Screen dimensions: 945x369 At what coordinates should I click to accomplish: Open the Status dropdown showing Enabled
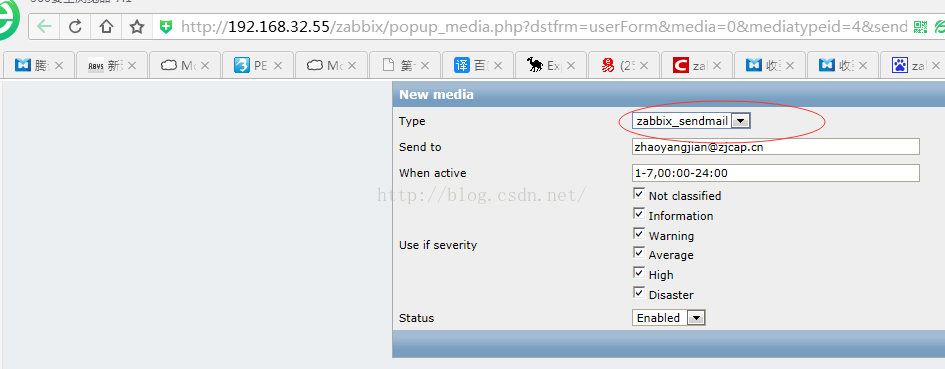668,318
